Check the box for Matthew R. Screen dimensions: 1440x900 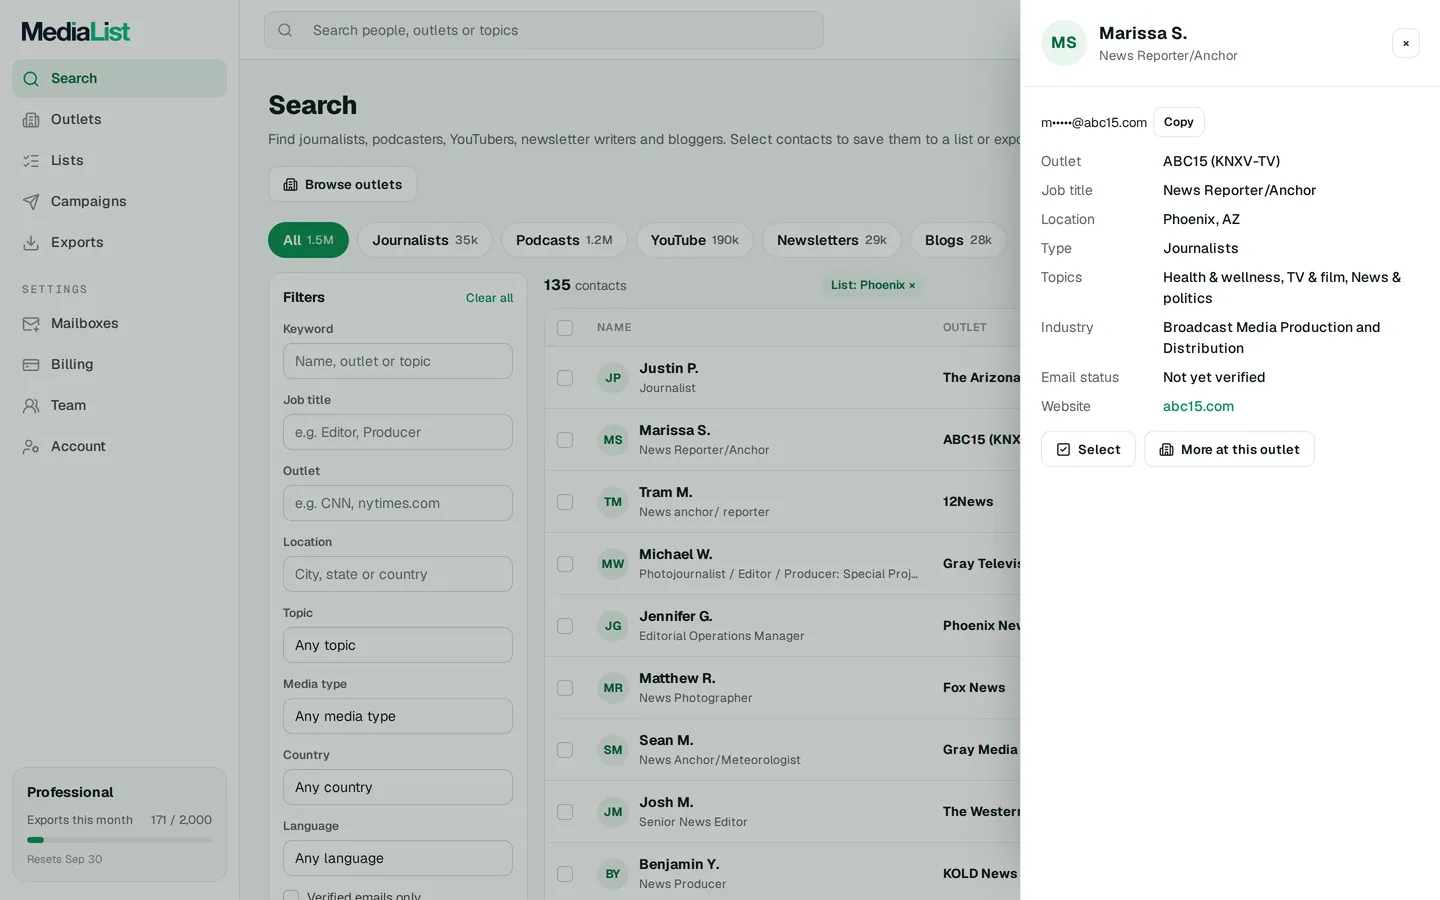click(565, 688)
